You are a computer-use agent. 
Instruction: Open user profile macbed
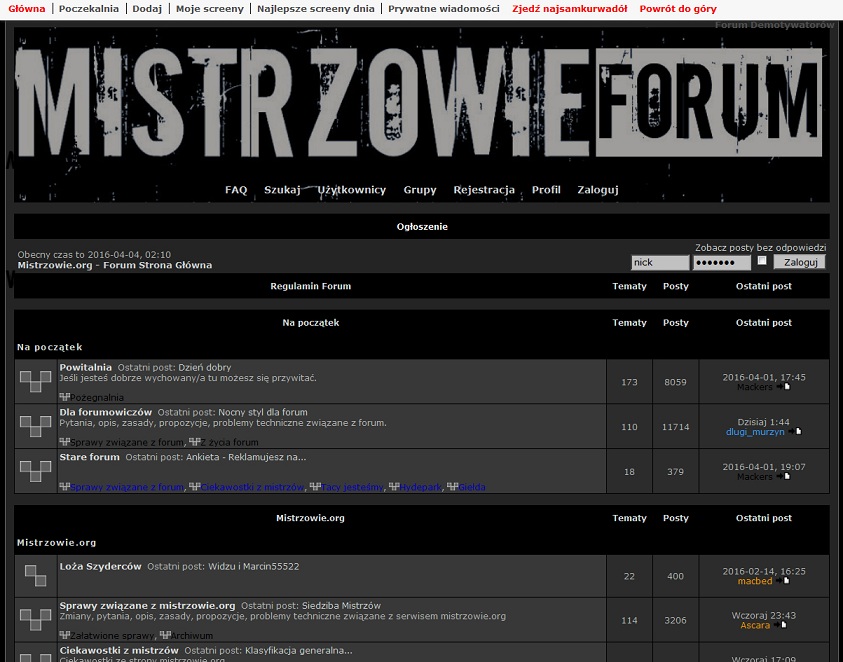pyautogui.click(x=755, y=581)
